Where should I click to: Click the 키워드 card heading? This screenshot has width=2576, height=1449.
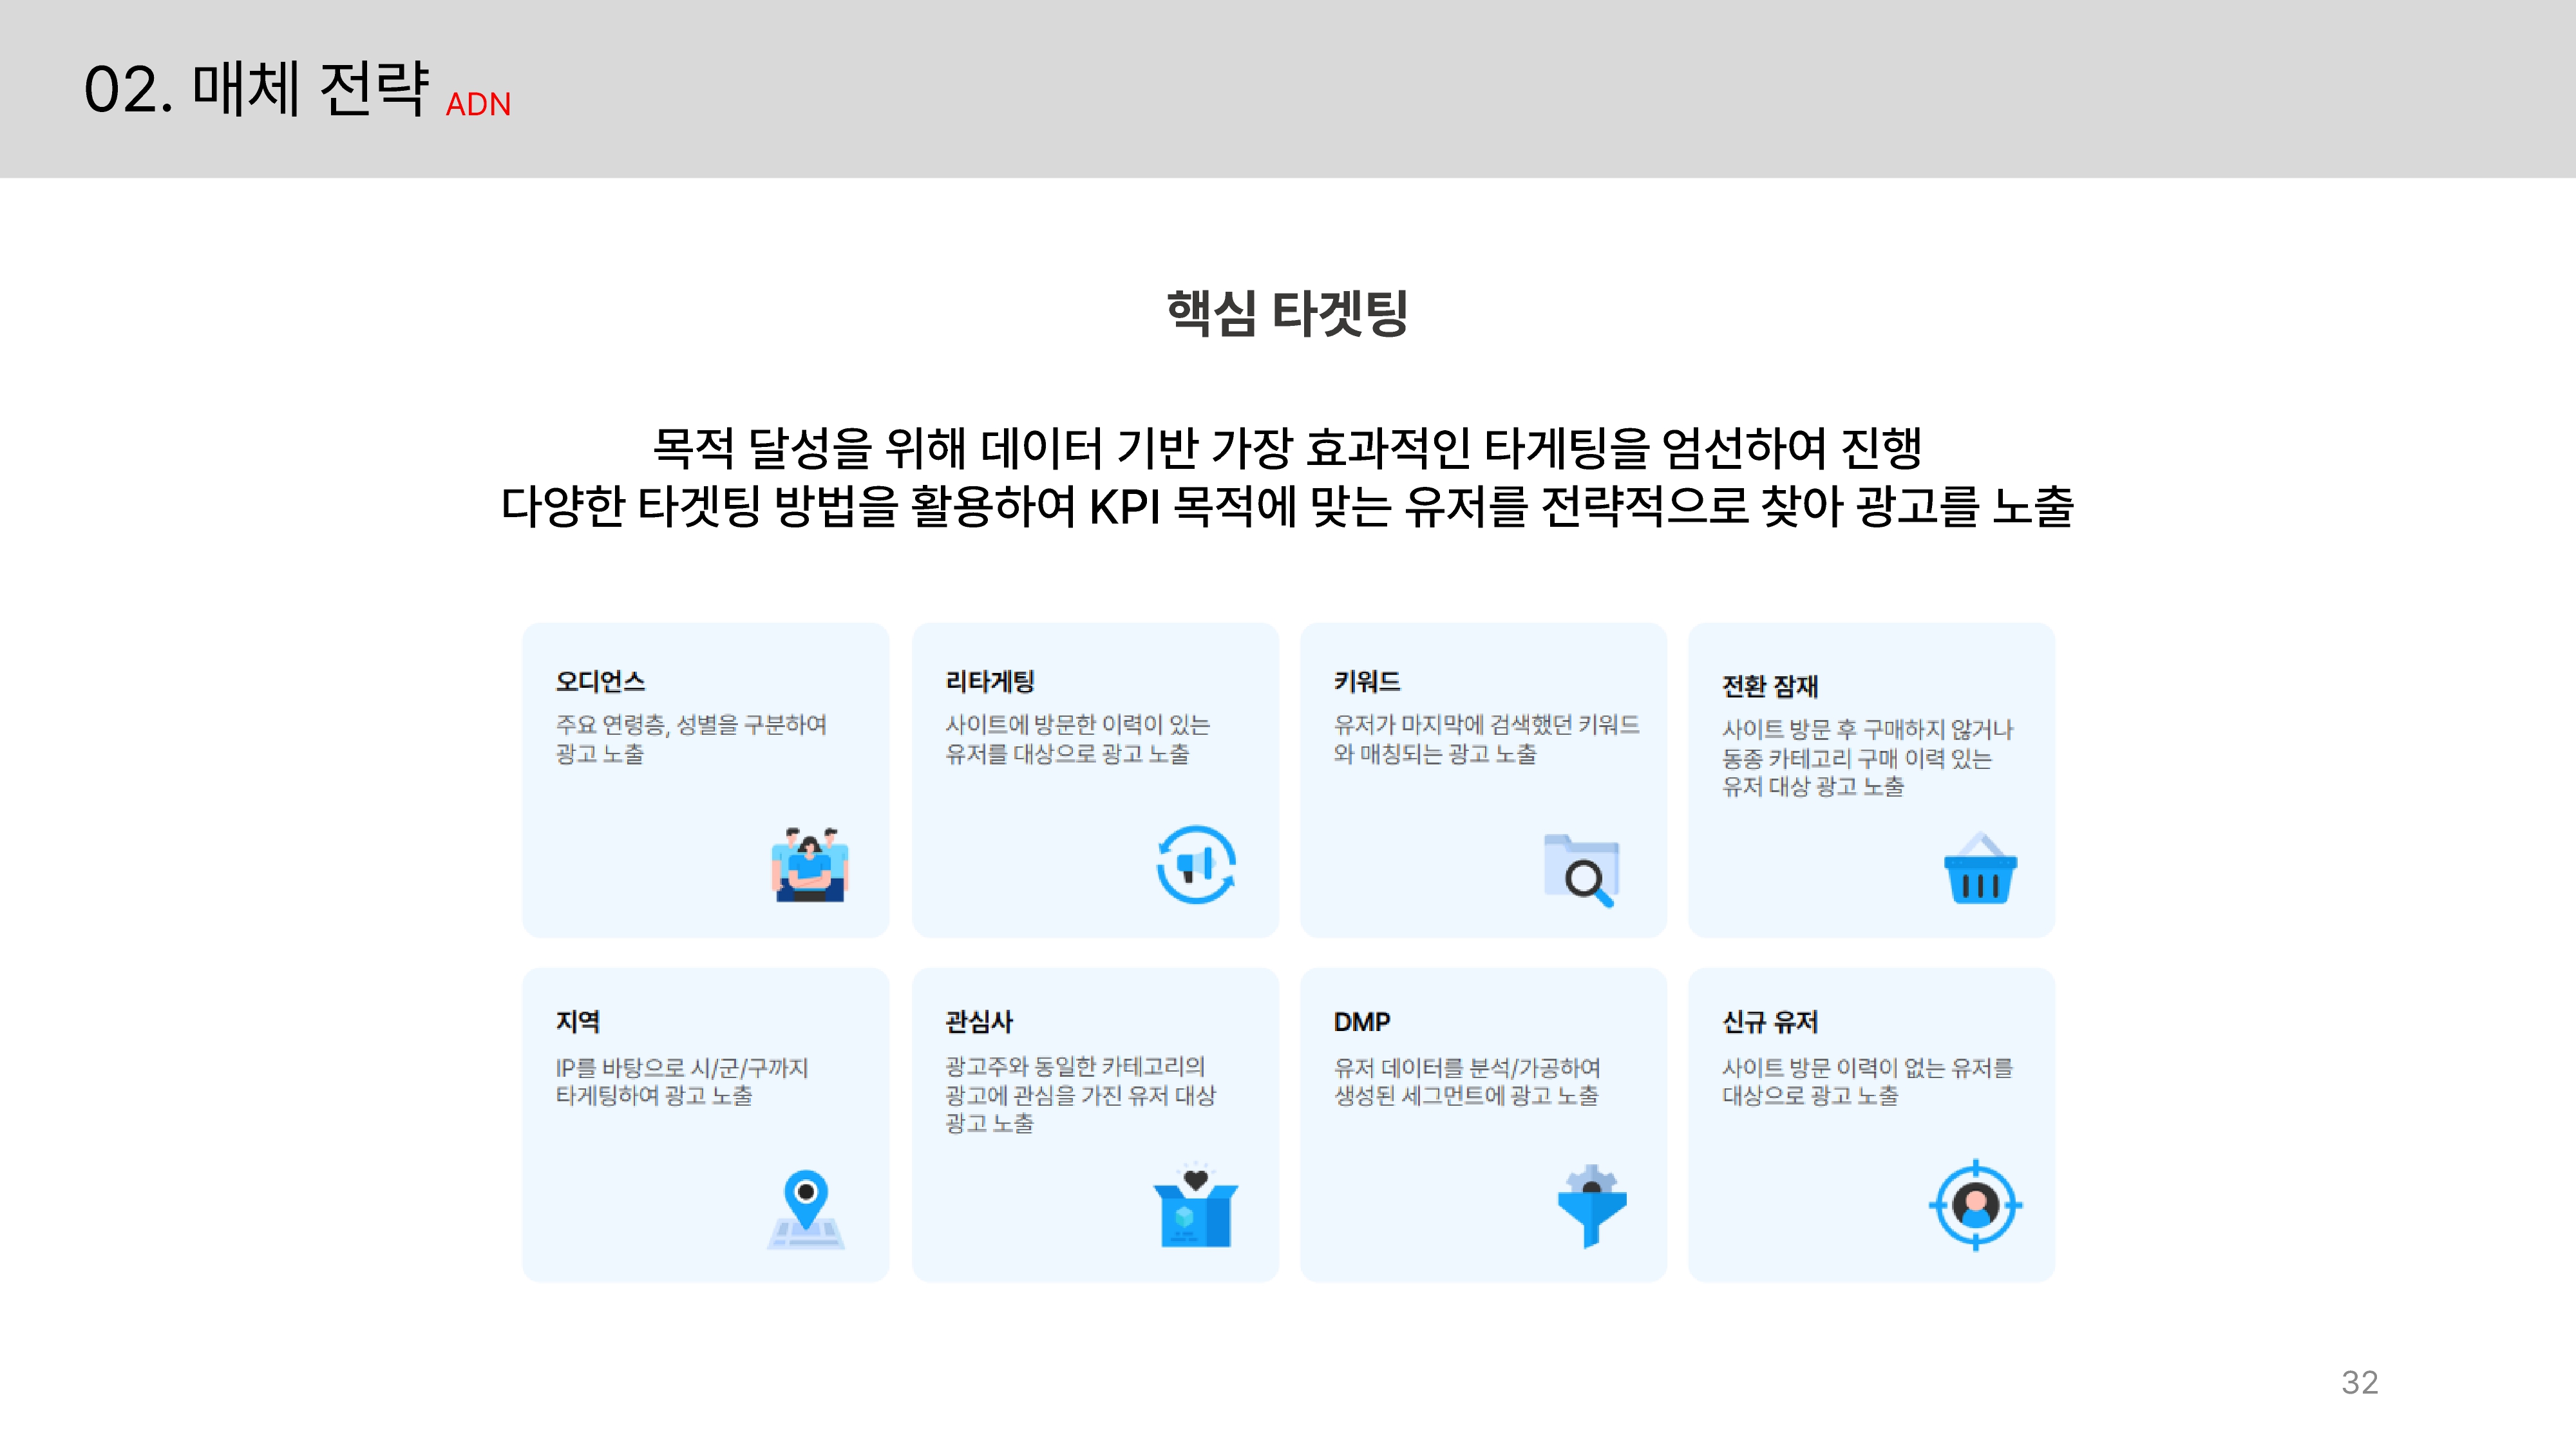pyautogui.click(x=1366, y=682)
